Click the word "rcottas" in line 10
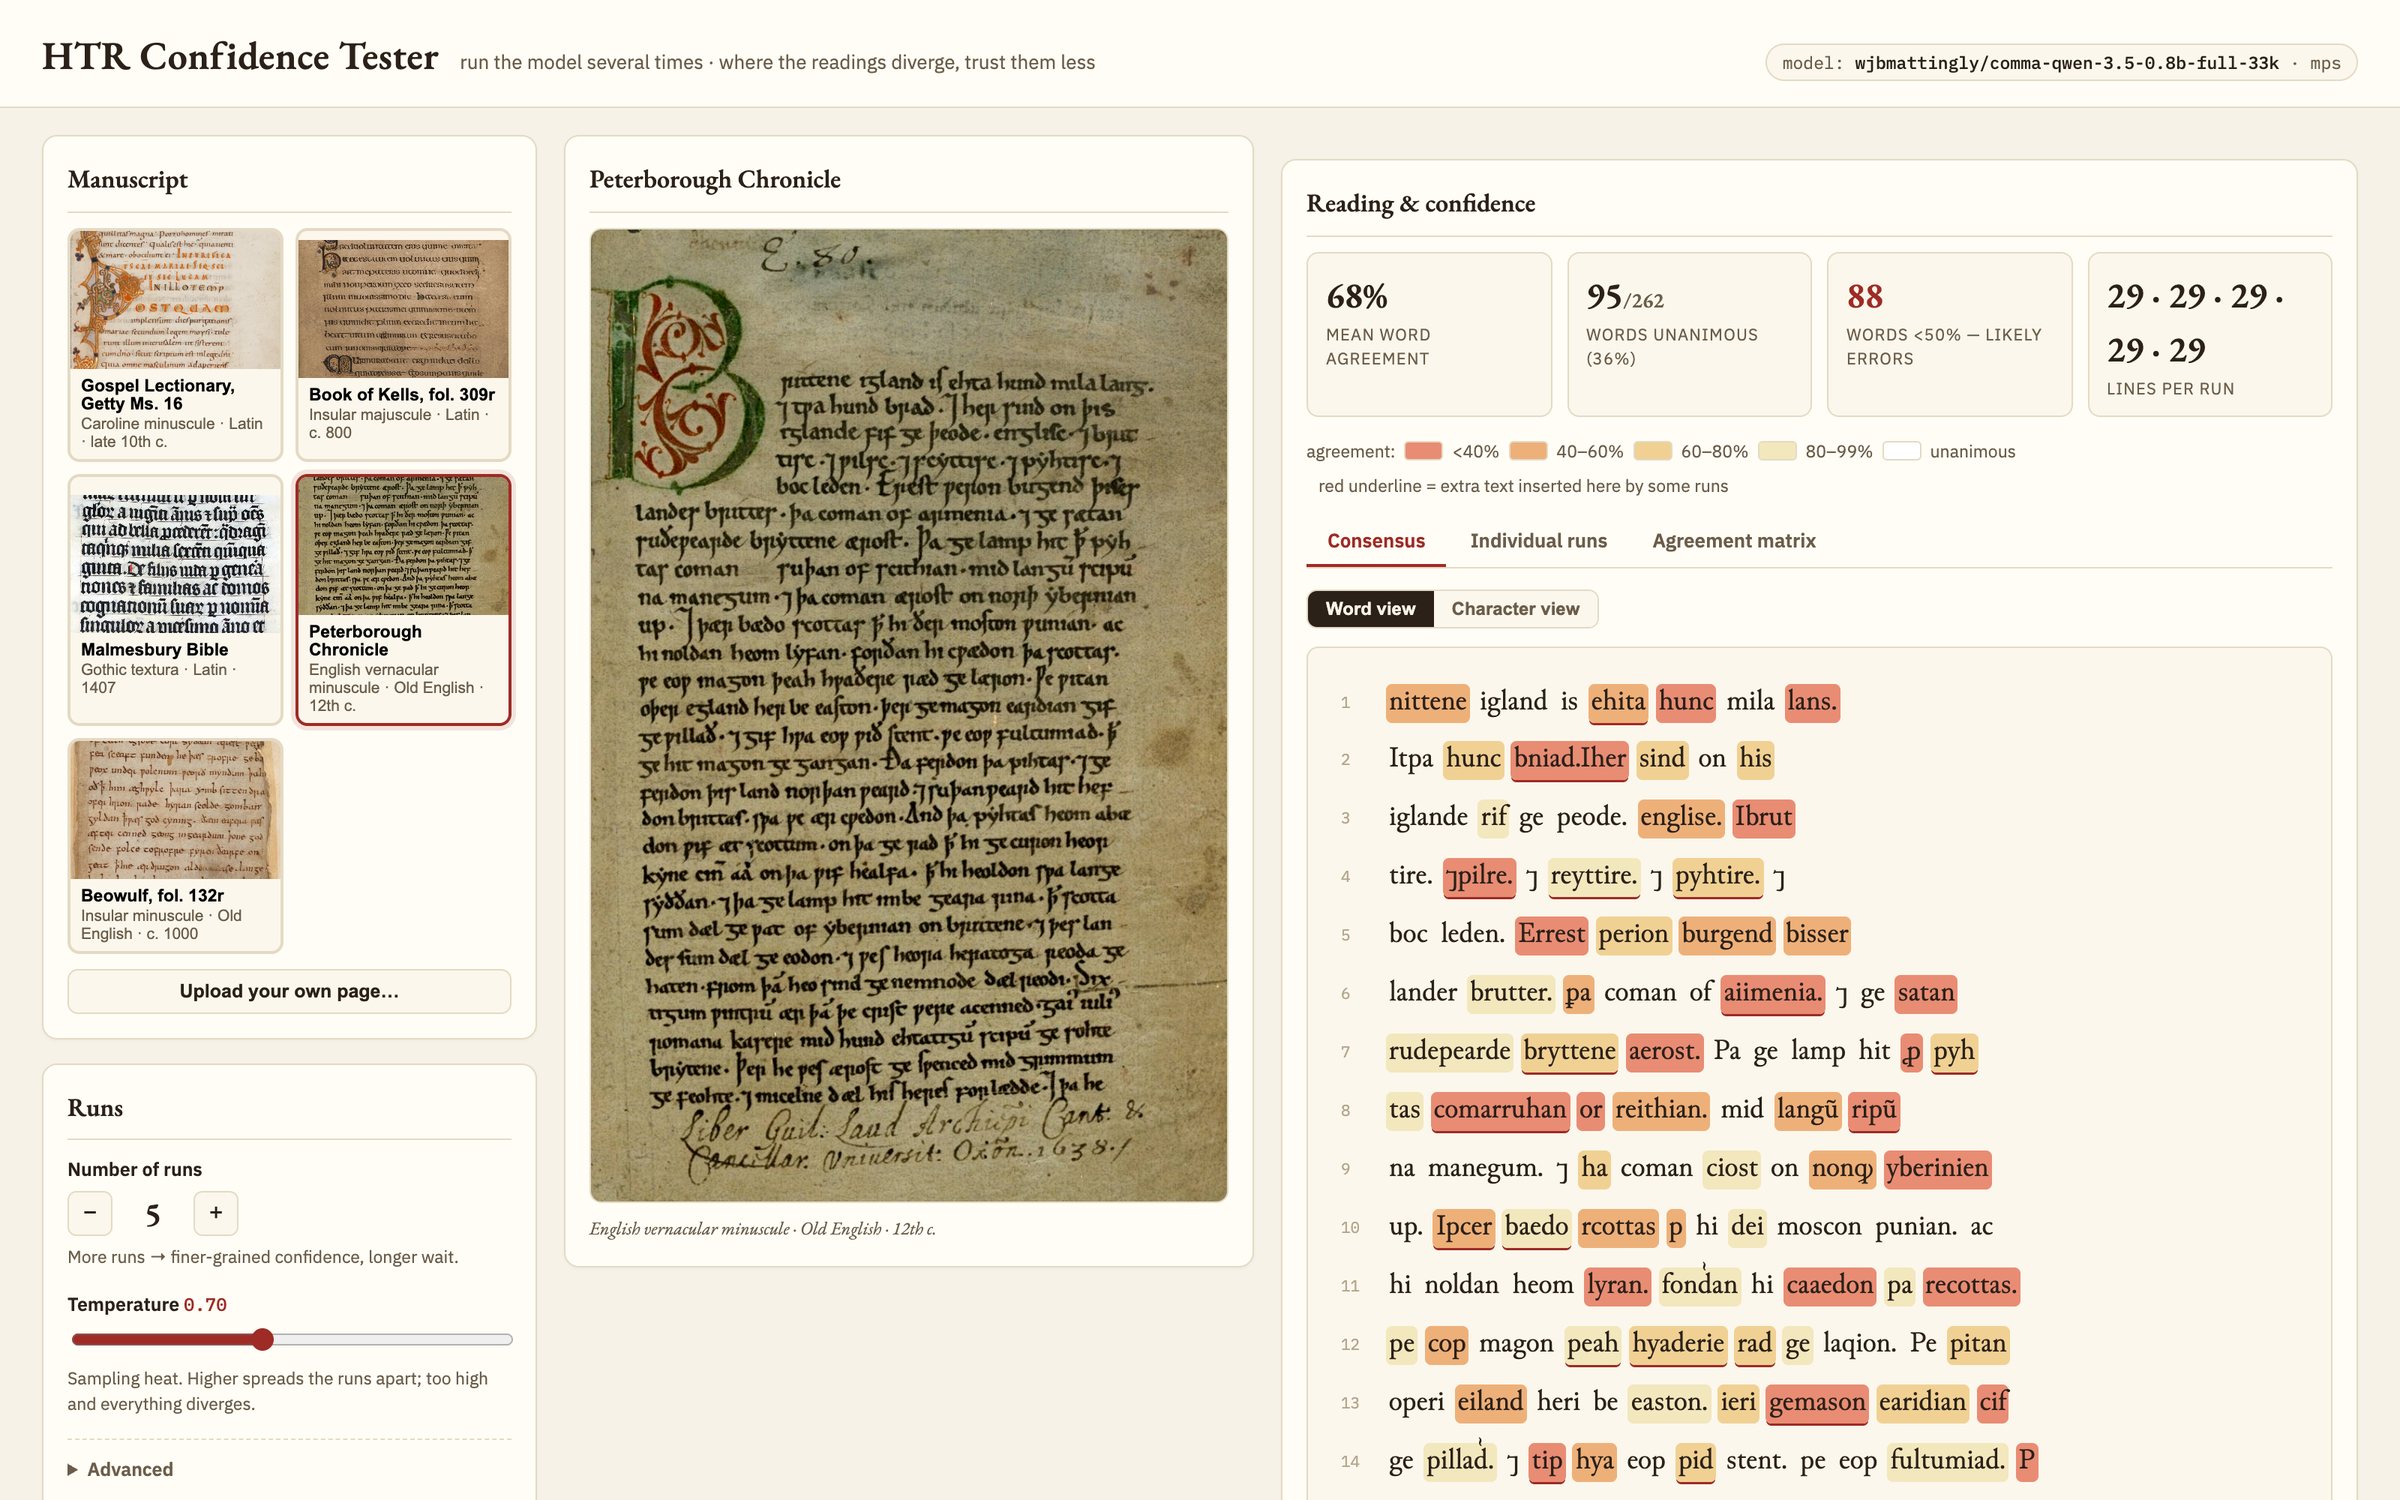2400x1500 pixels. (x=1618, y=1227)
